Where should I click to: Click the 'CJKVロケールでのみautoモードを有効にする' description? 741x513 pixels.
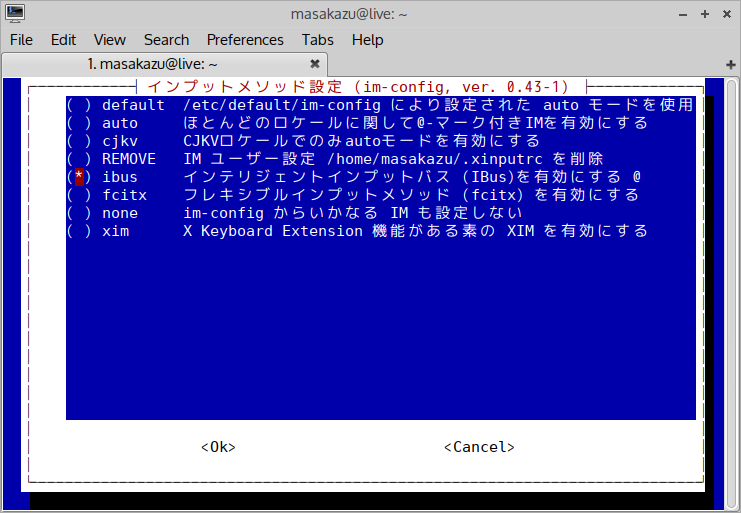[362, 141]
